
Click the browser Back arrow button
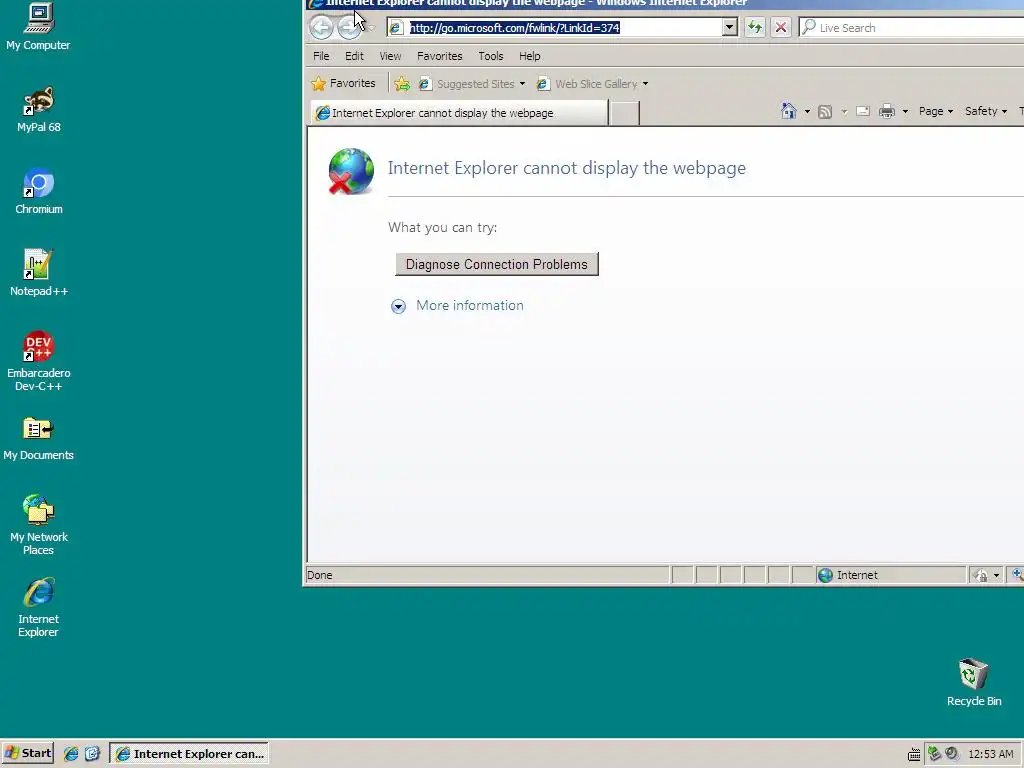coord(321,27)
